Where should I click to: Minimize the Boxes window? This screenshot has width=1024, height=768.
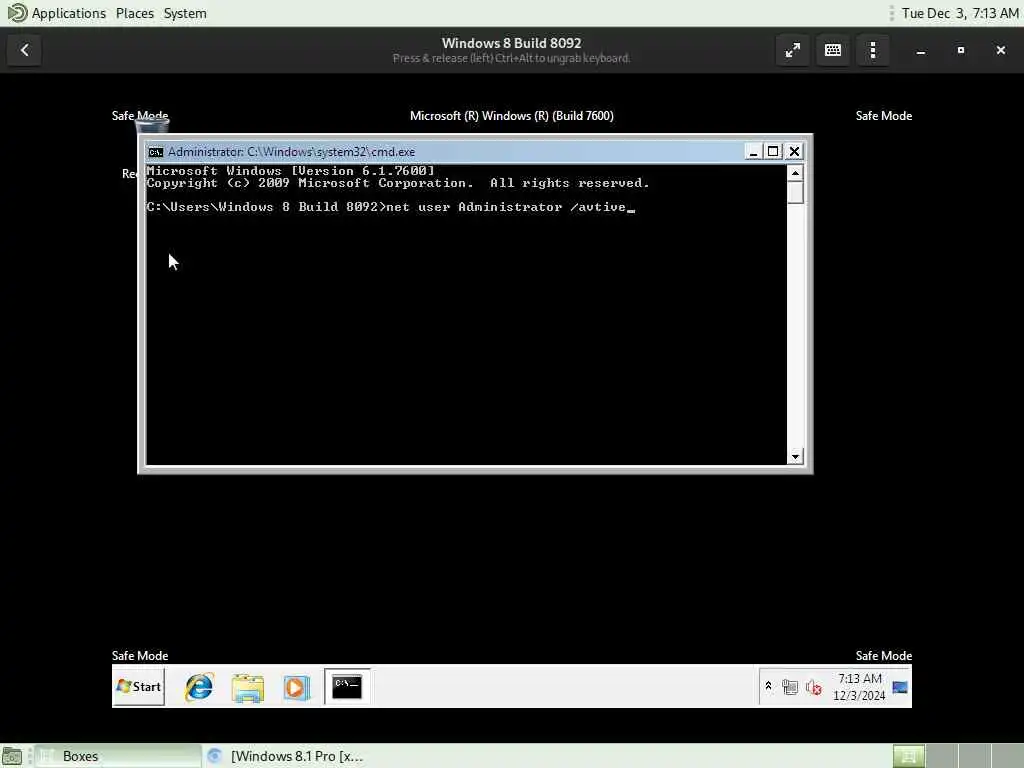pyautogui.click(x=921, y=50)
